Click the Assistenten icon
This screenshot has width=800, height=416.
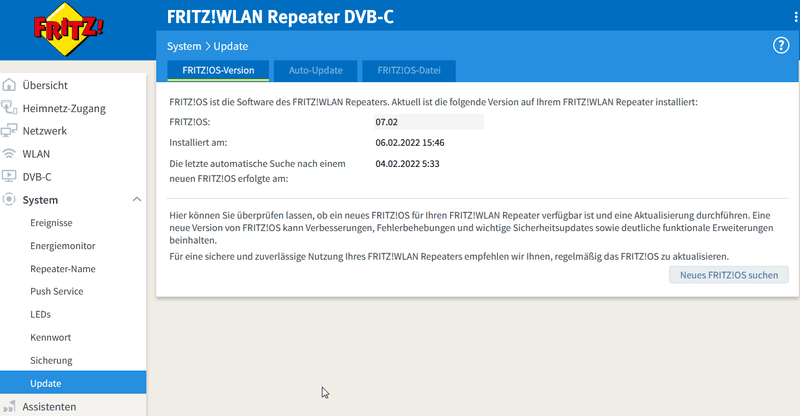pos(9,406)
